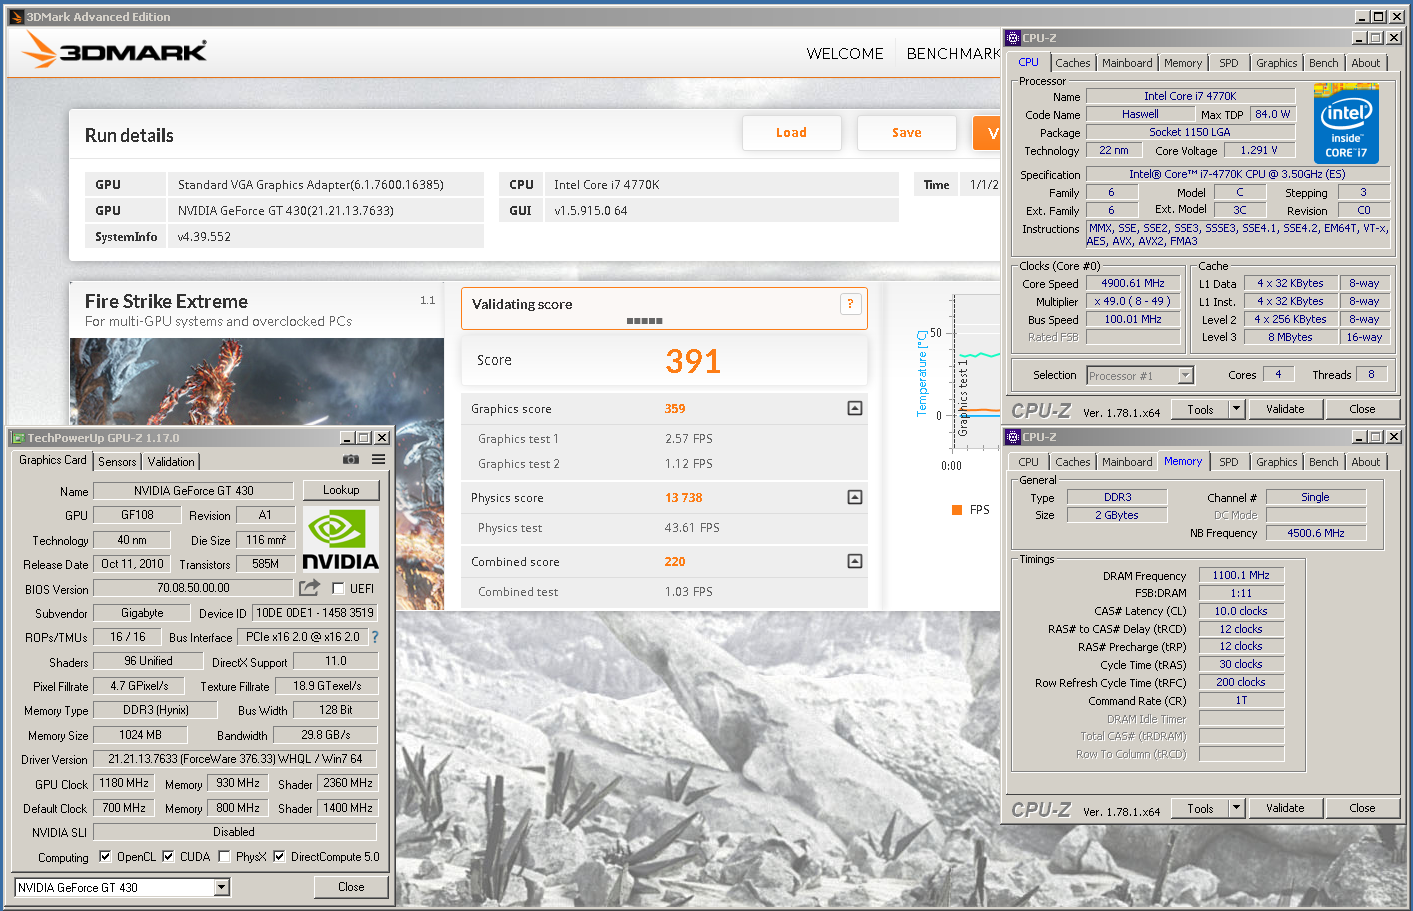Screen dimensions: 1413x911
Task: Toggle the CUDA checkbox
Action: pos(168,856)
